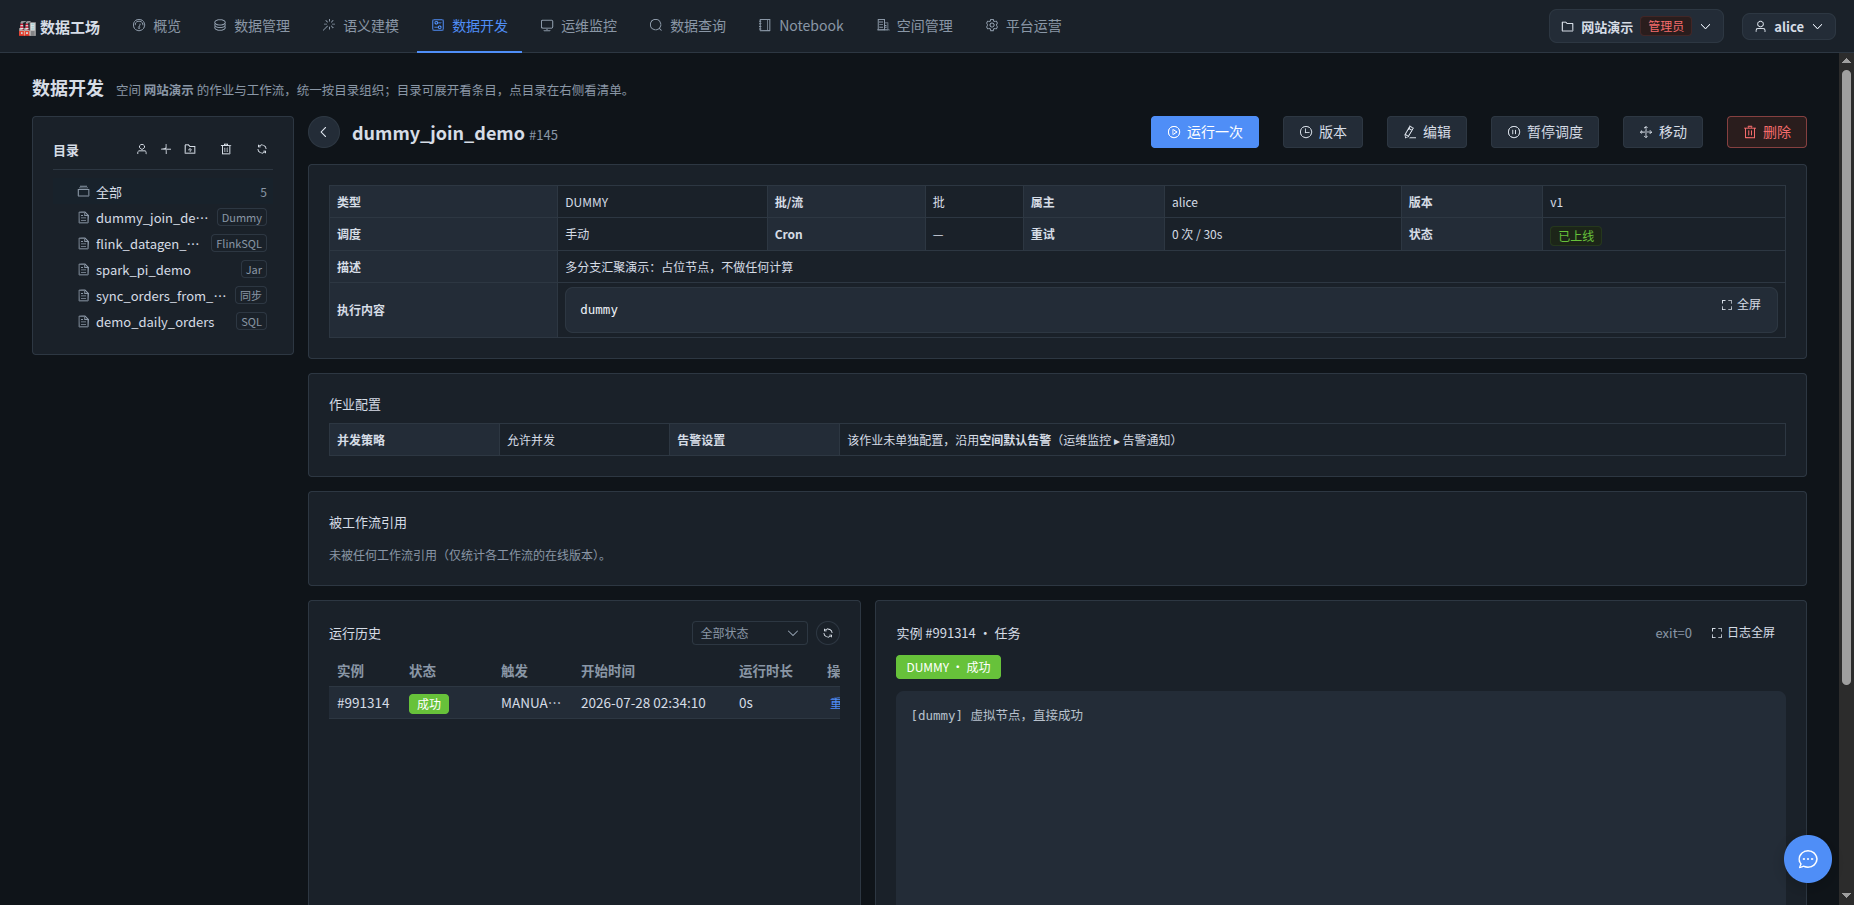Click the action link in row #991314
The image size is (1854, 905).
point(835,704)
